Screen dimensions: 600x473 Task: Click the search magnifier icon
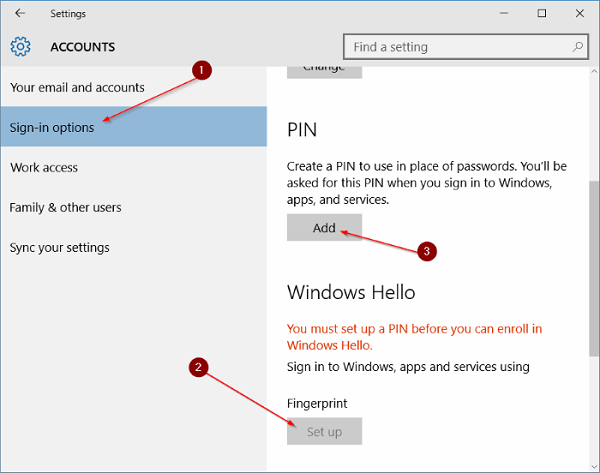click(x=579, y=47)
